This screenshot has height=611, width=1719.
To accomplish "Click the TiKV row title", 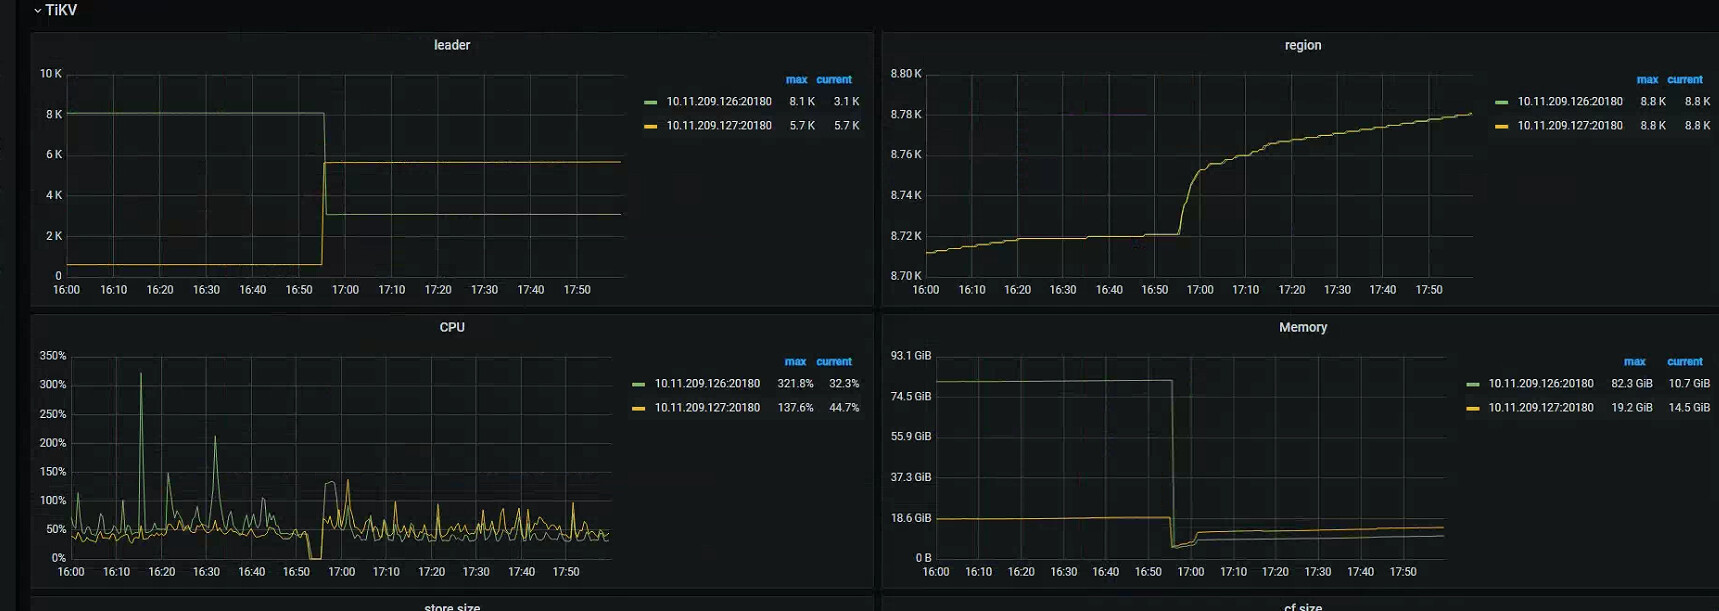I will point(61,11).
